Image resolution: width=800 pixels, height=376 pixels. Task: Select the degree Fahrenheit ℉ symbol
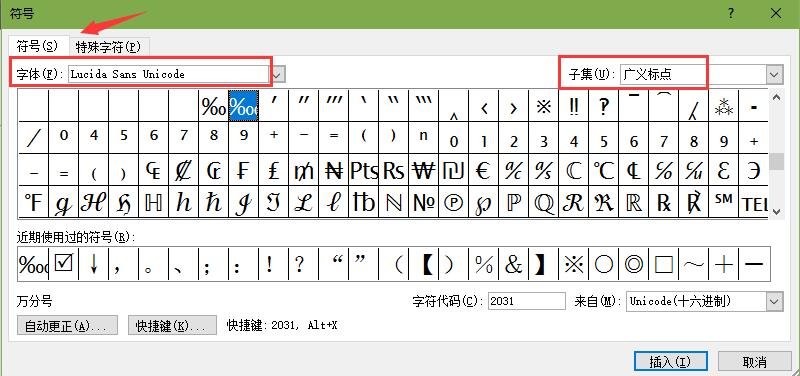point(33,203)
